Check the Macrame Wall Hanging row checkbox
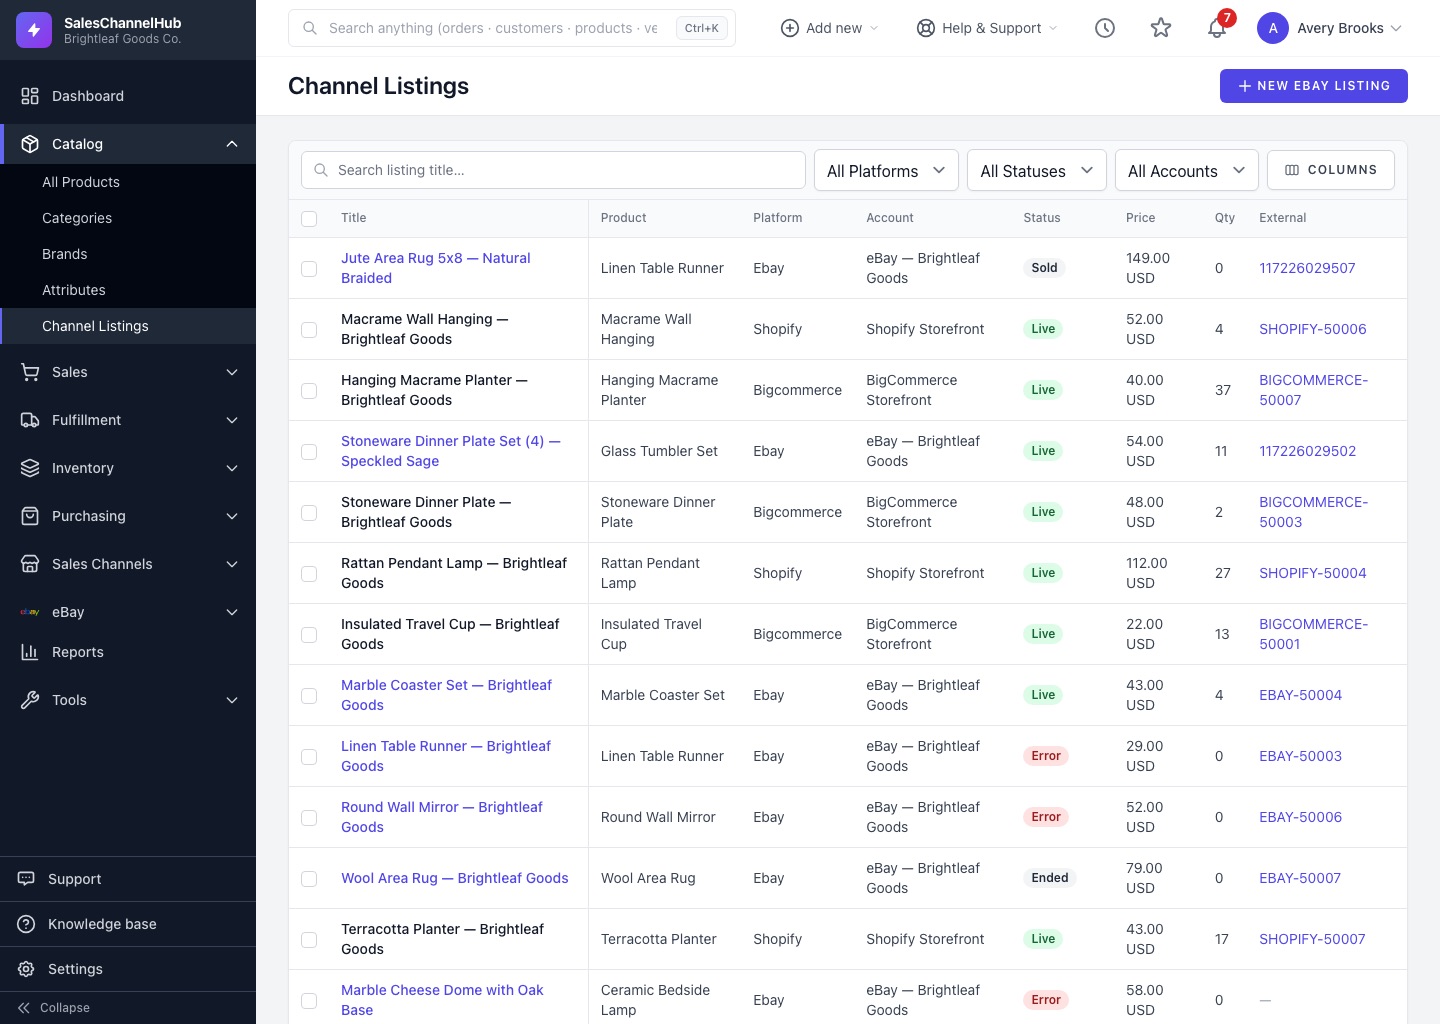This screenshot has width=1440, height=1024. pyautogui.click(x=309, y=330)
